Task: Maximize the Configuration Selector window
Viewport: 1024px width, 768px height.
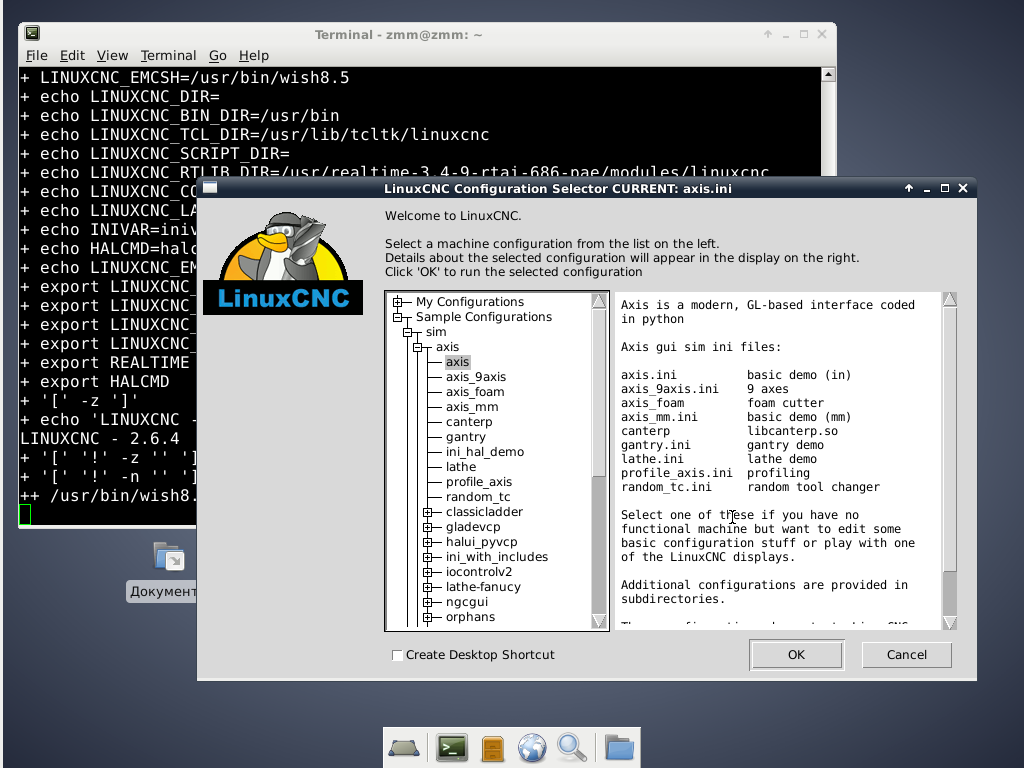Action: (x=944, y=188)
